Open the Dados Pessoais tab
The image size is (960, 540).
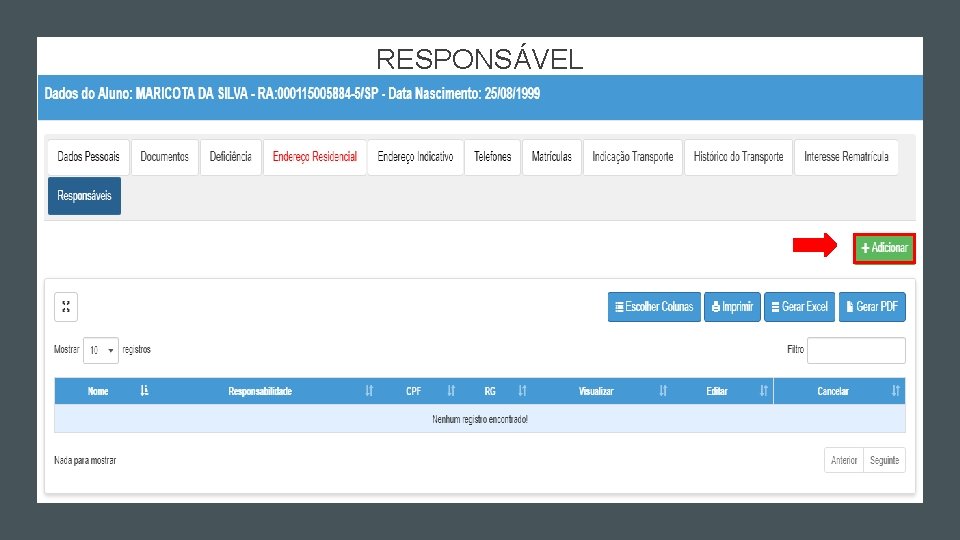click(88, 157)
